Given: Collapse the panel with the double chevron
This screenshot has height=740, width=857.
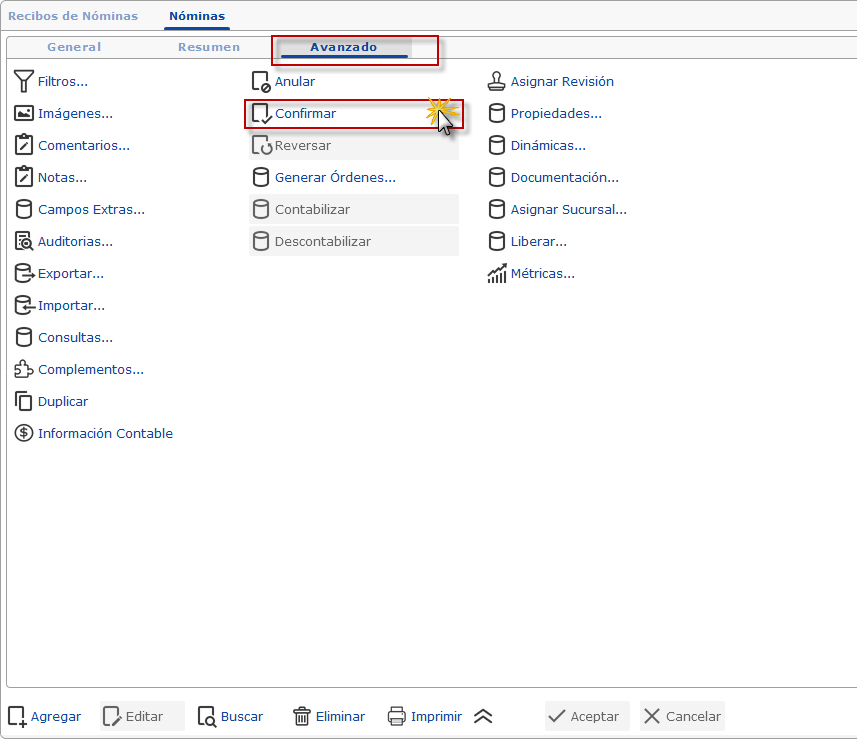Looking at the screenshot, I should 483,716.
